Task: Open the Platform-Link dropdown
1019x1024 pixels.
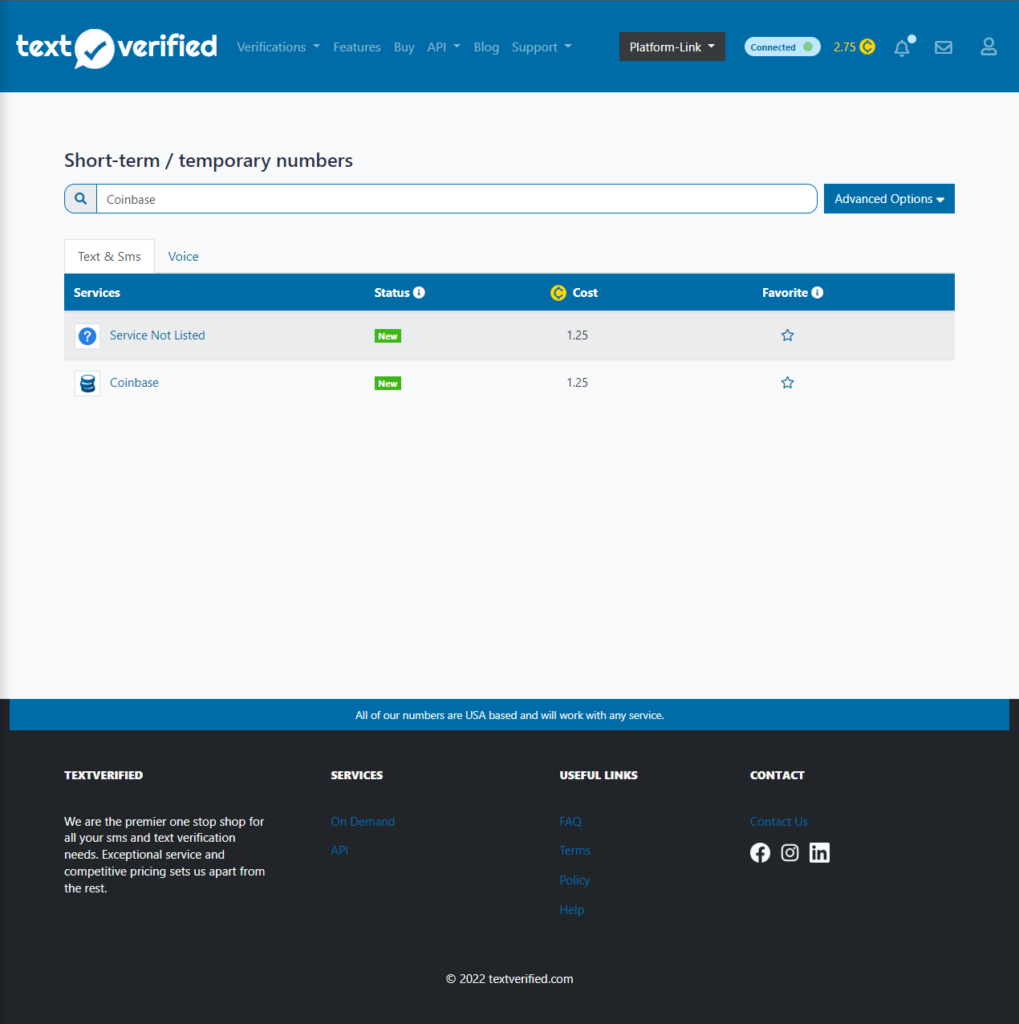Action: 672,47
